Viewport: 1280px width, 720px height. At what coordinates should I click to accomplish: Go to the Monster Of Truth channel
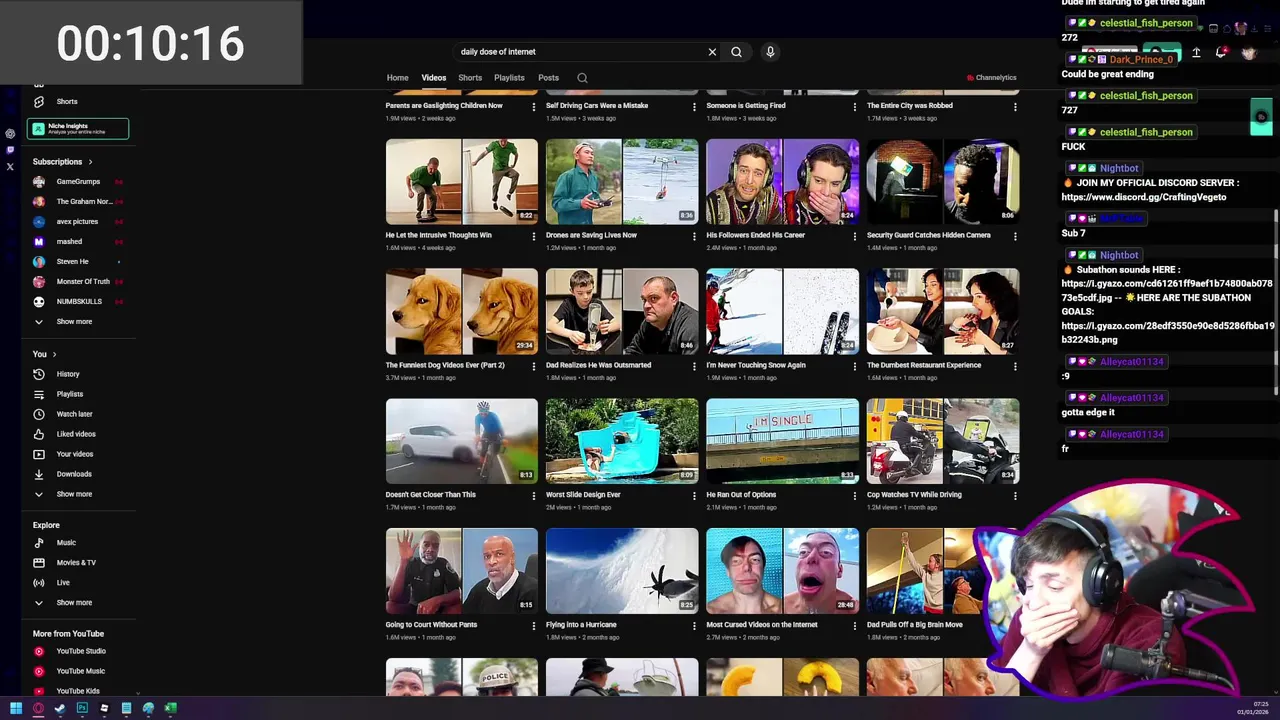[78, 282]
